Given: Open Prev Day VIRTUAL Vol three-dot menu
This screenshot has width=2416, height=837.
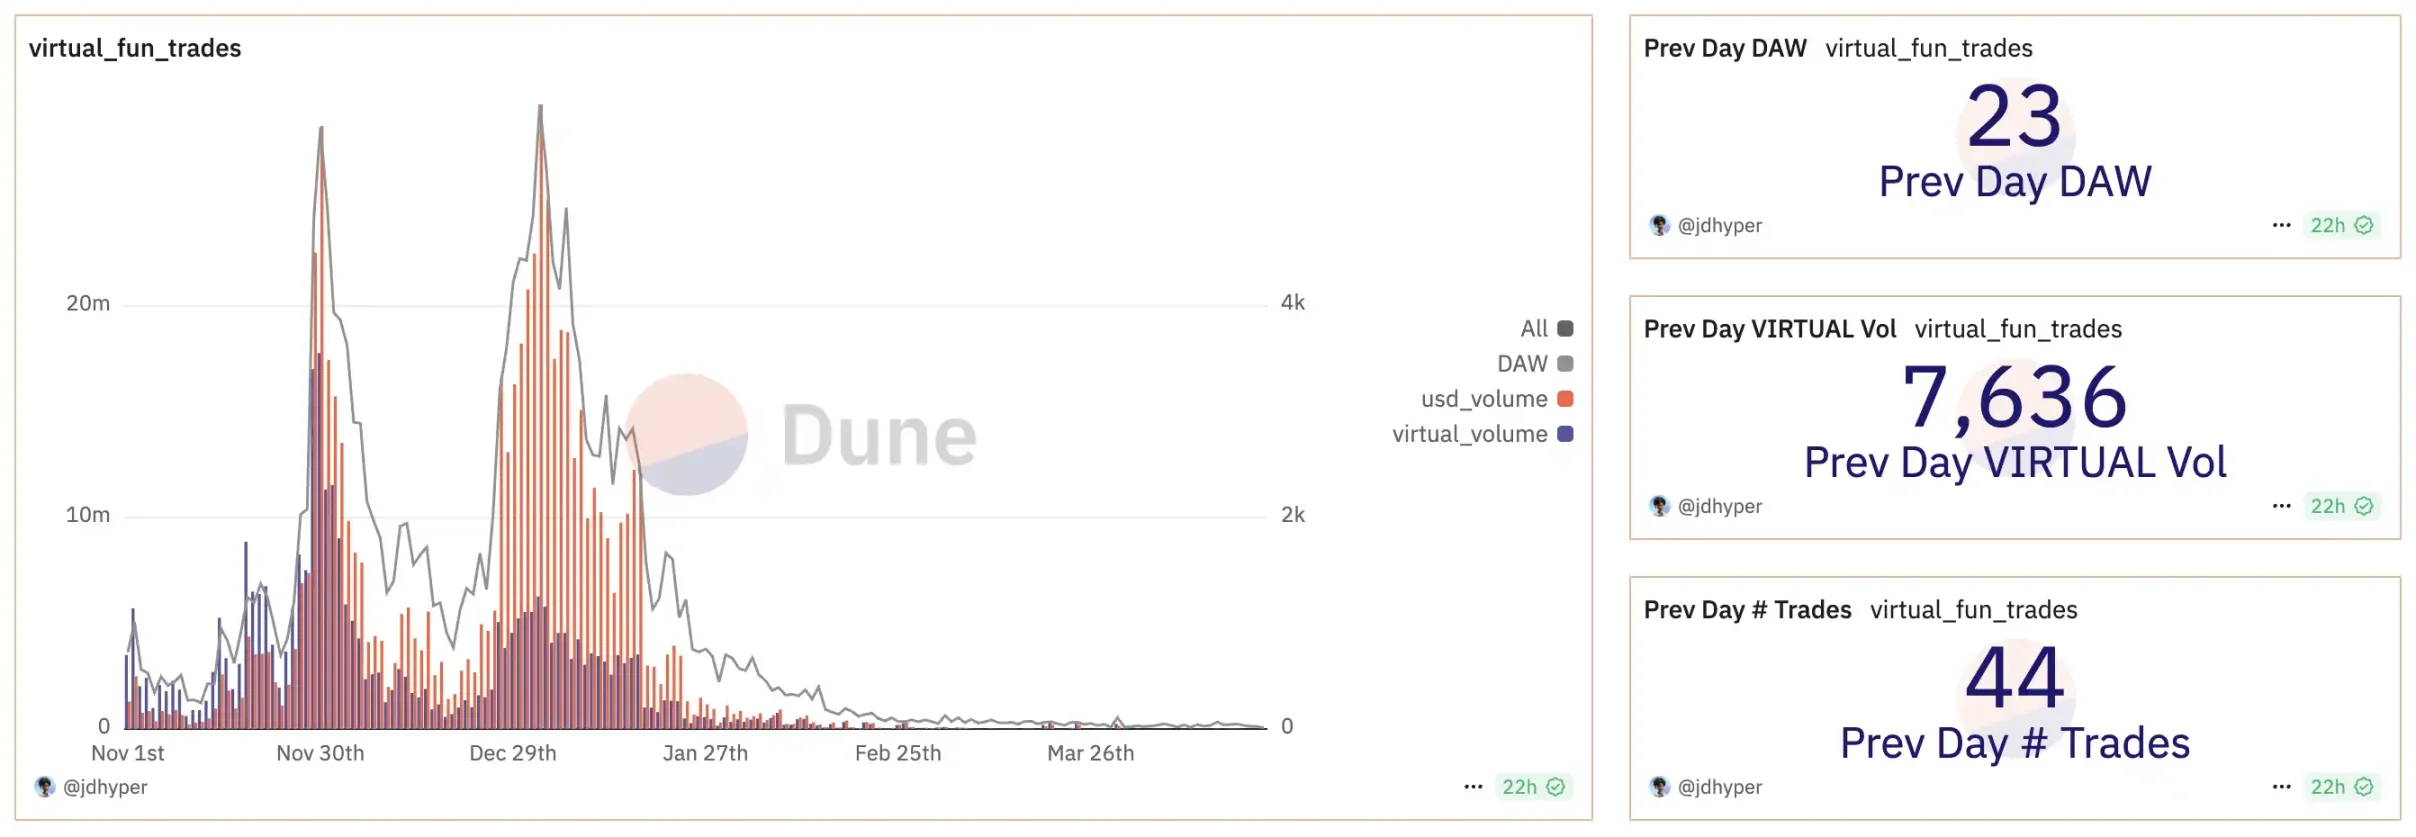Looking at the screenshot, I should click(2281, 506).
